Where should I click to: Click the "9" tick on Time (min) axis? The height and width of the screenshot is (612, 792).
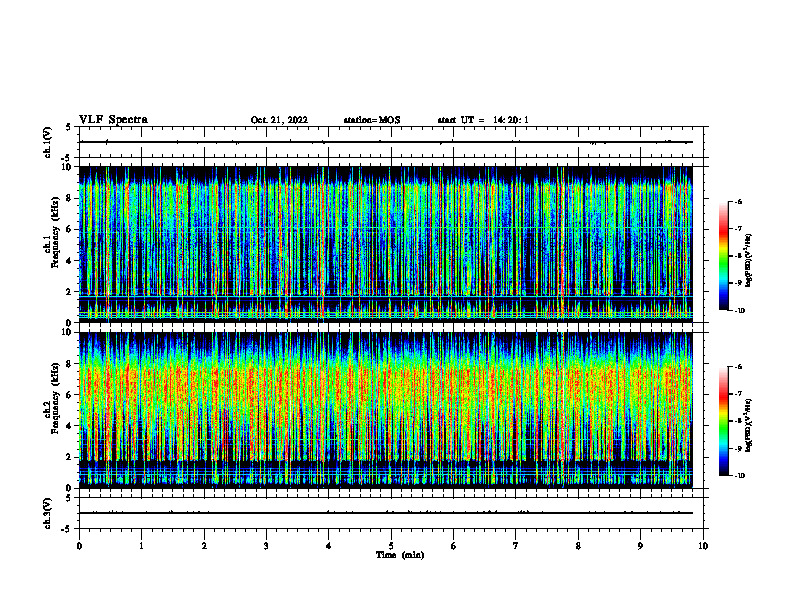(x=640, y=546)
